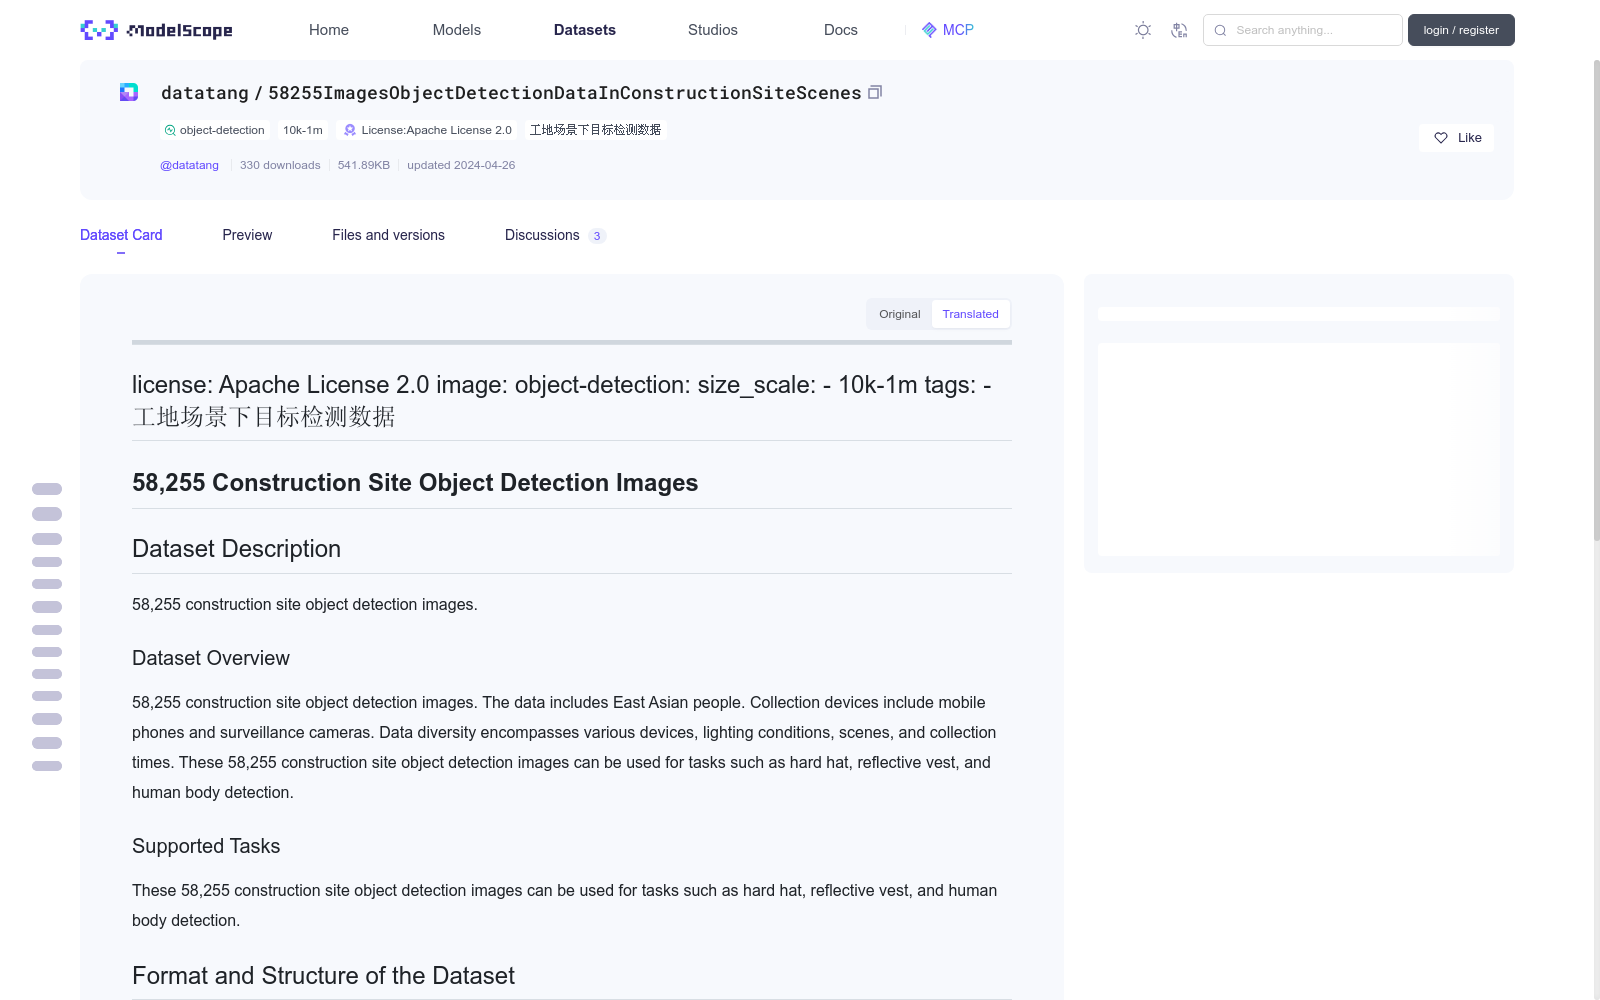Click the datatang owner name in title
Screen dimensions: 1600x1000
(205, 93)
